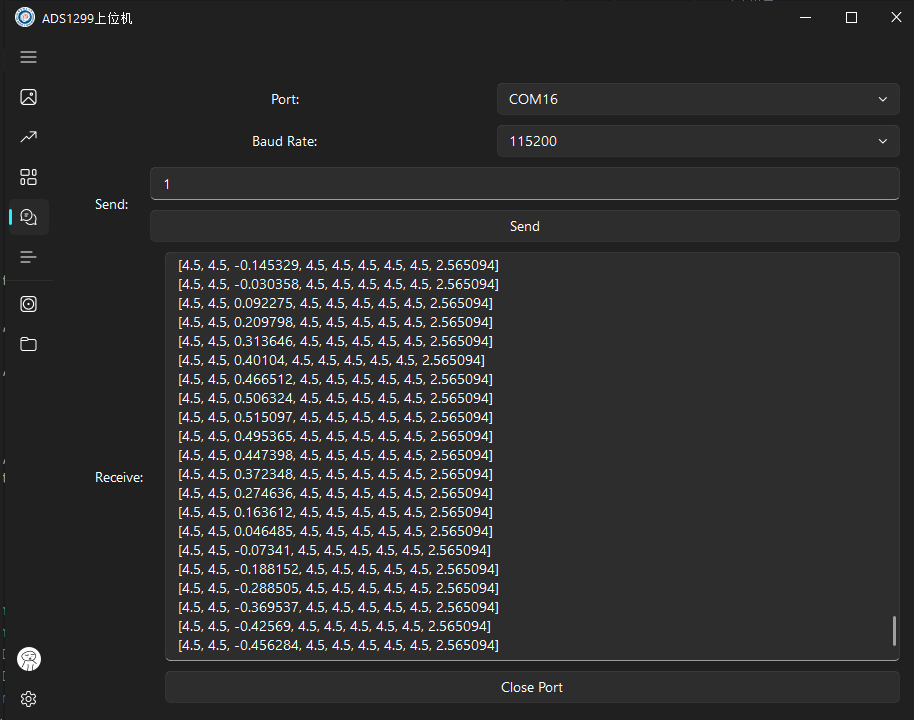The width and height of the screenshot is (914, 720).
Task: Open the text lines page in the sidebar
Action: click(28, 257)
